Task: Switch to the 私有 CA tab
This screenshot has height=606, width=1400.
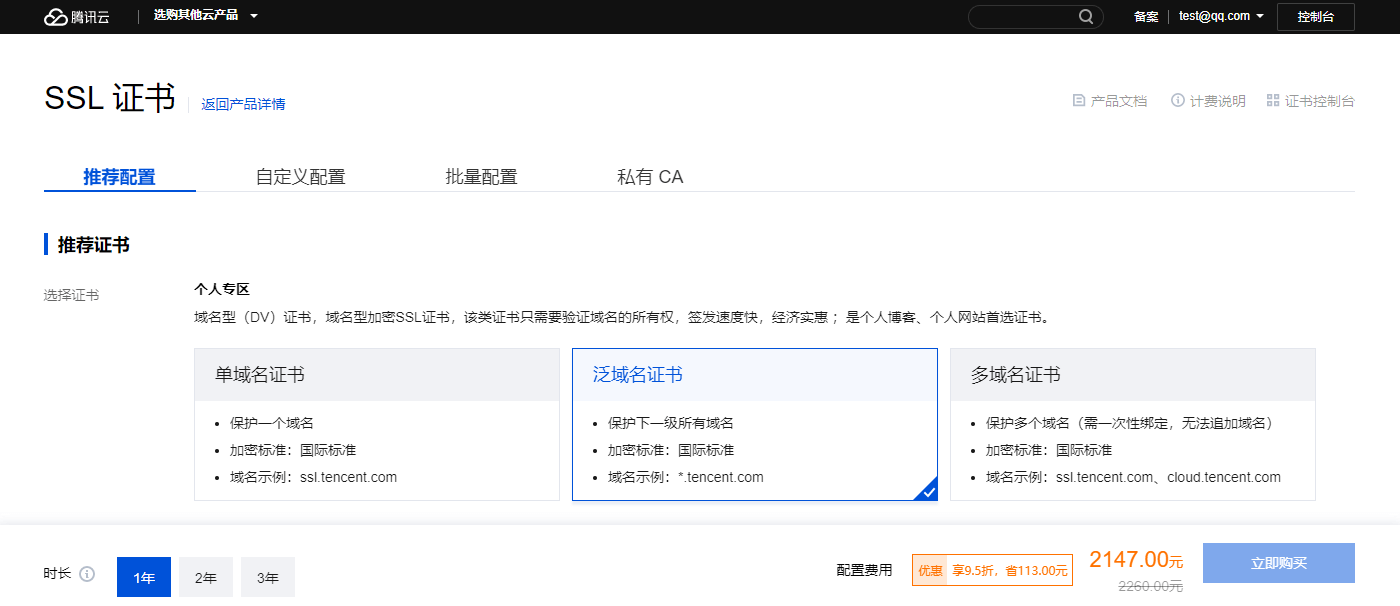Action: pyautogui.click(x=650, y=177)
